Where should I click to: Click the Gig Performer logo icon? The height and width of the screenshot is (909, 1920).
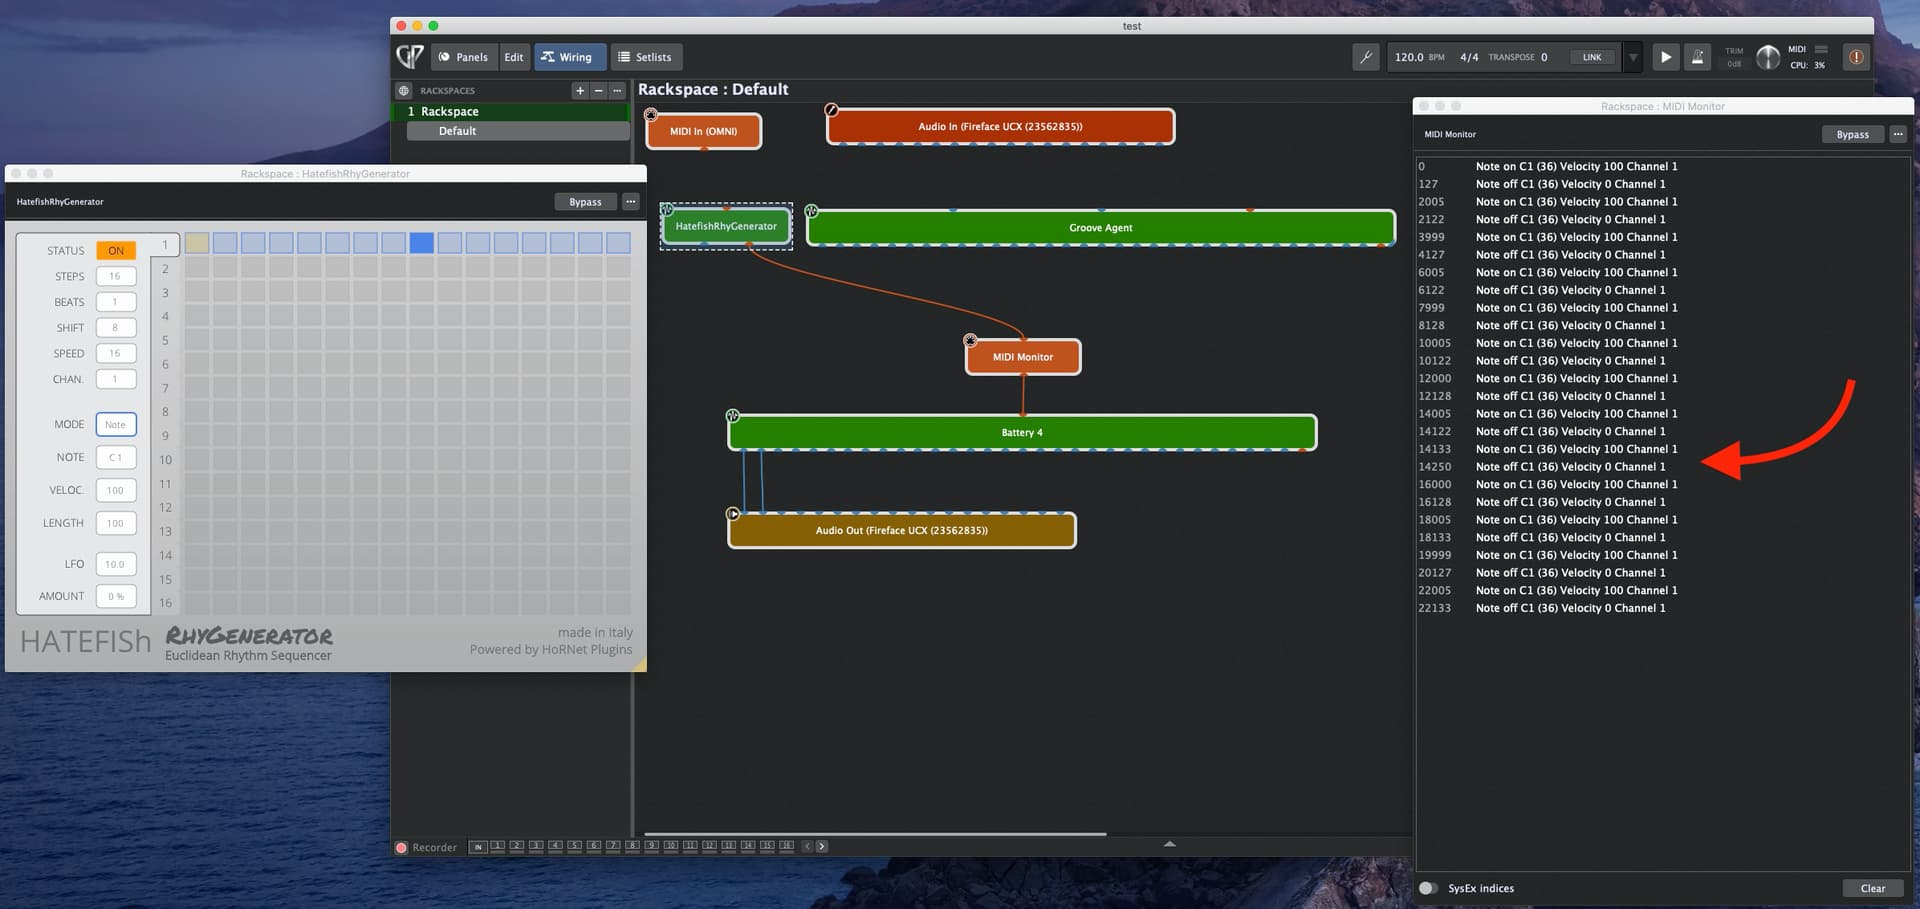point(410,57)
